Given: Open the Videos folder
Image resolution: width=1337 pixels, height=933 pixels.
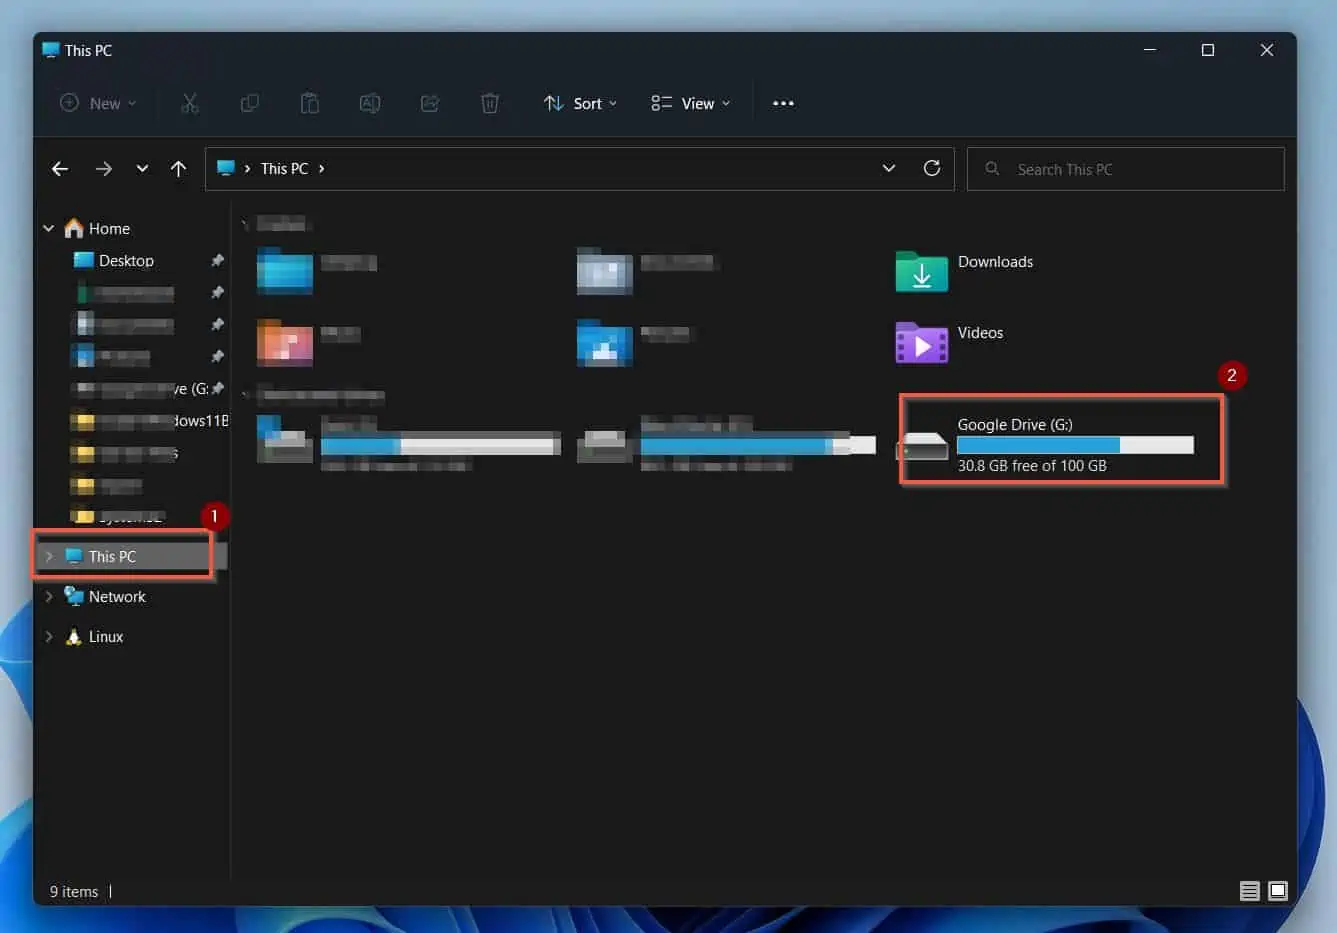Looking at the screenshot, I should [950, 342].
